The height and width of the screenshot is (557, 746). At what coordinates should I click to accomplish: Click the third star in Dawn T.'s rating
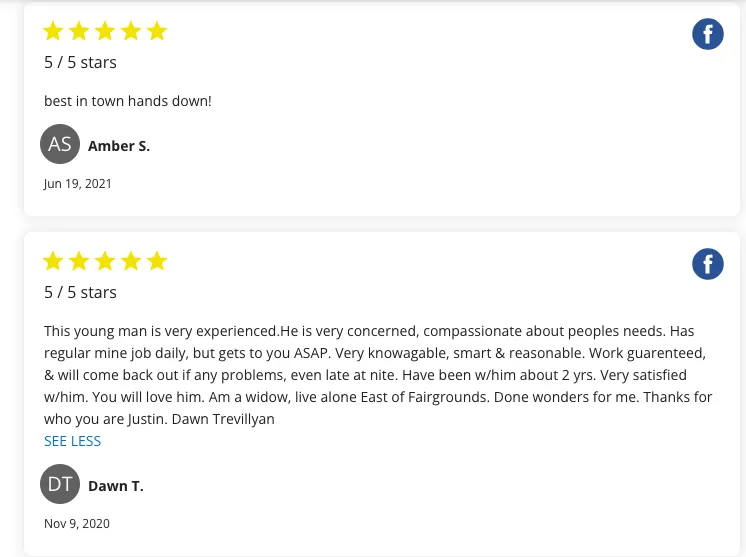105,262
